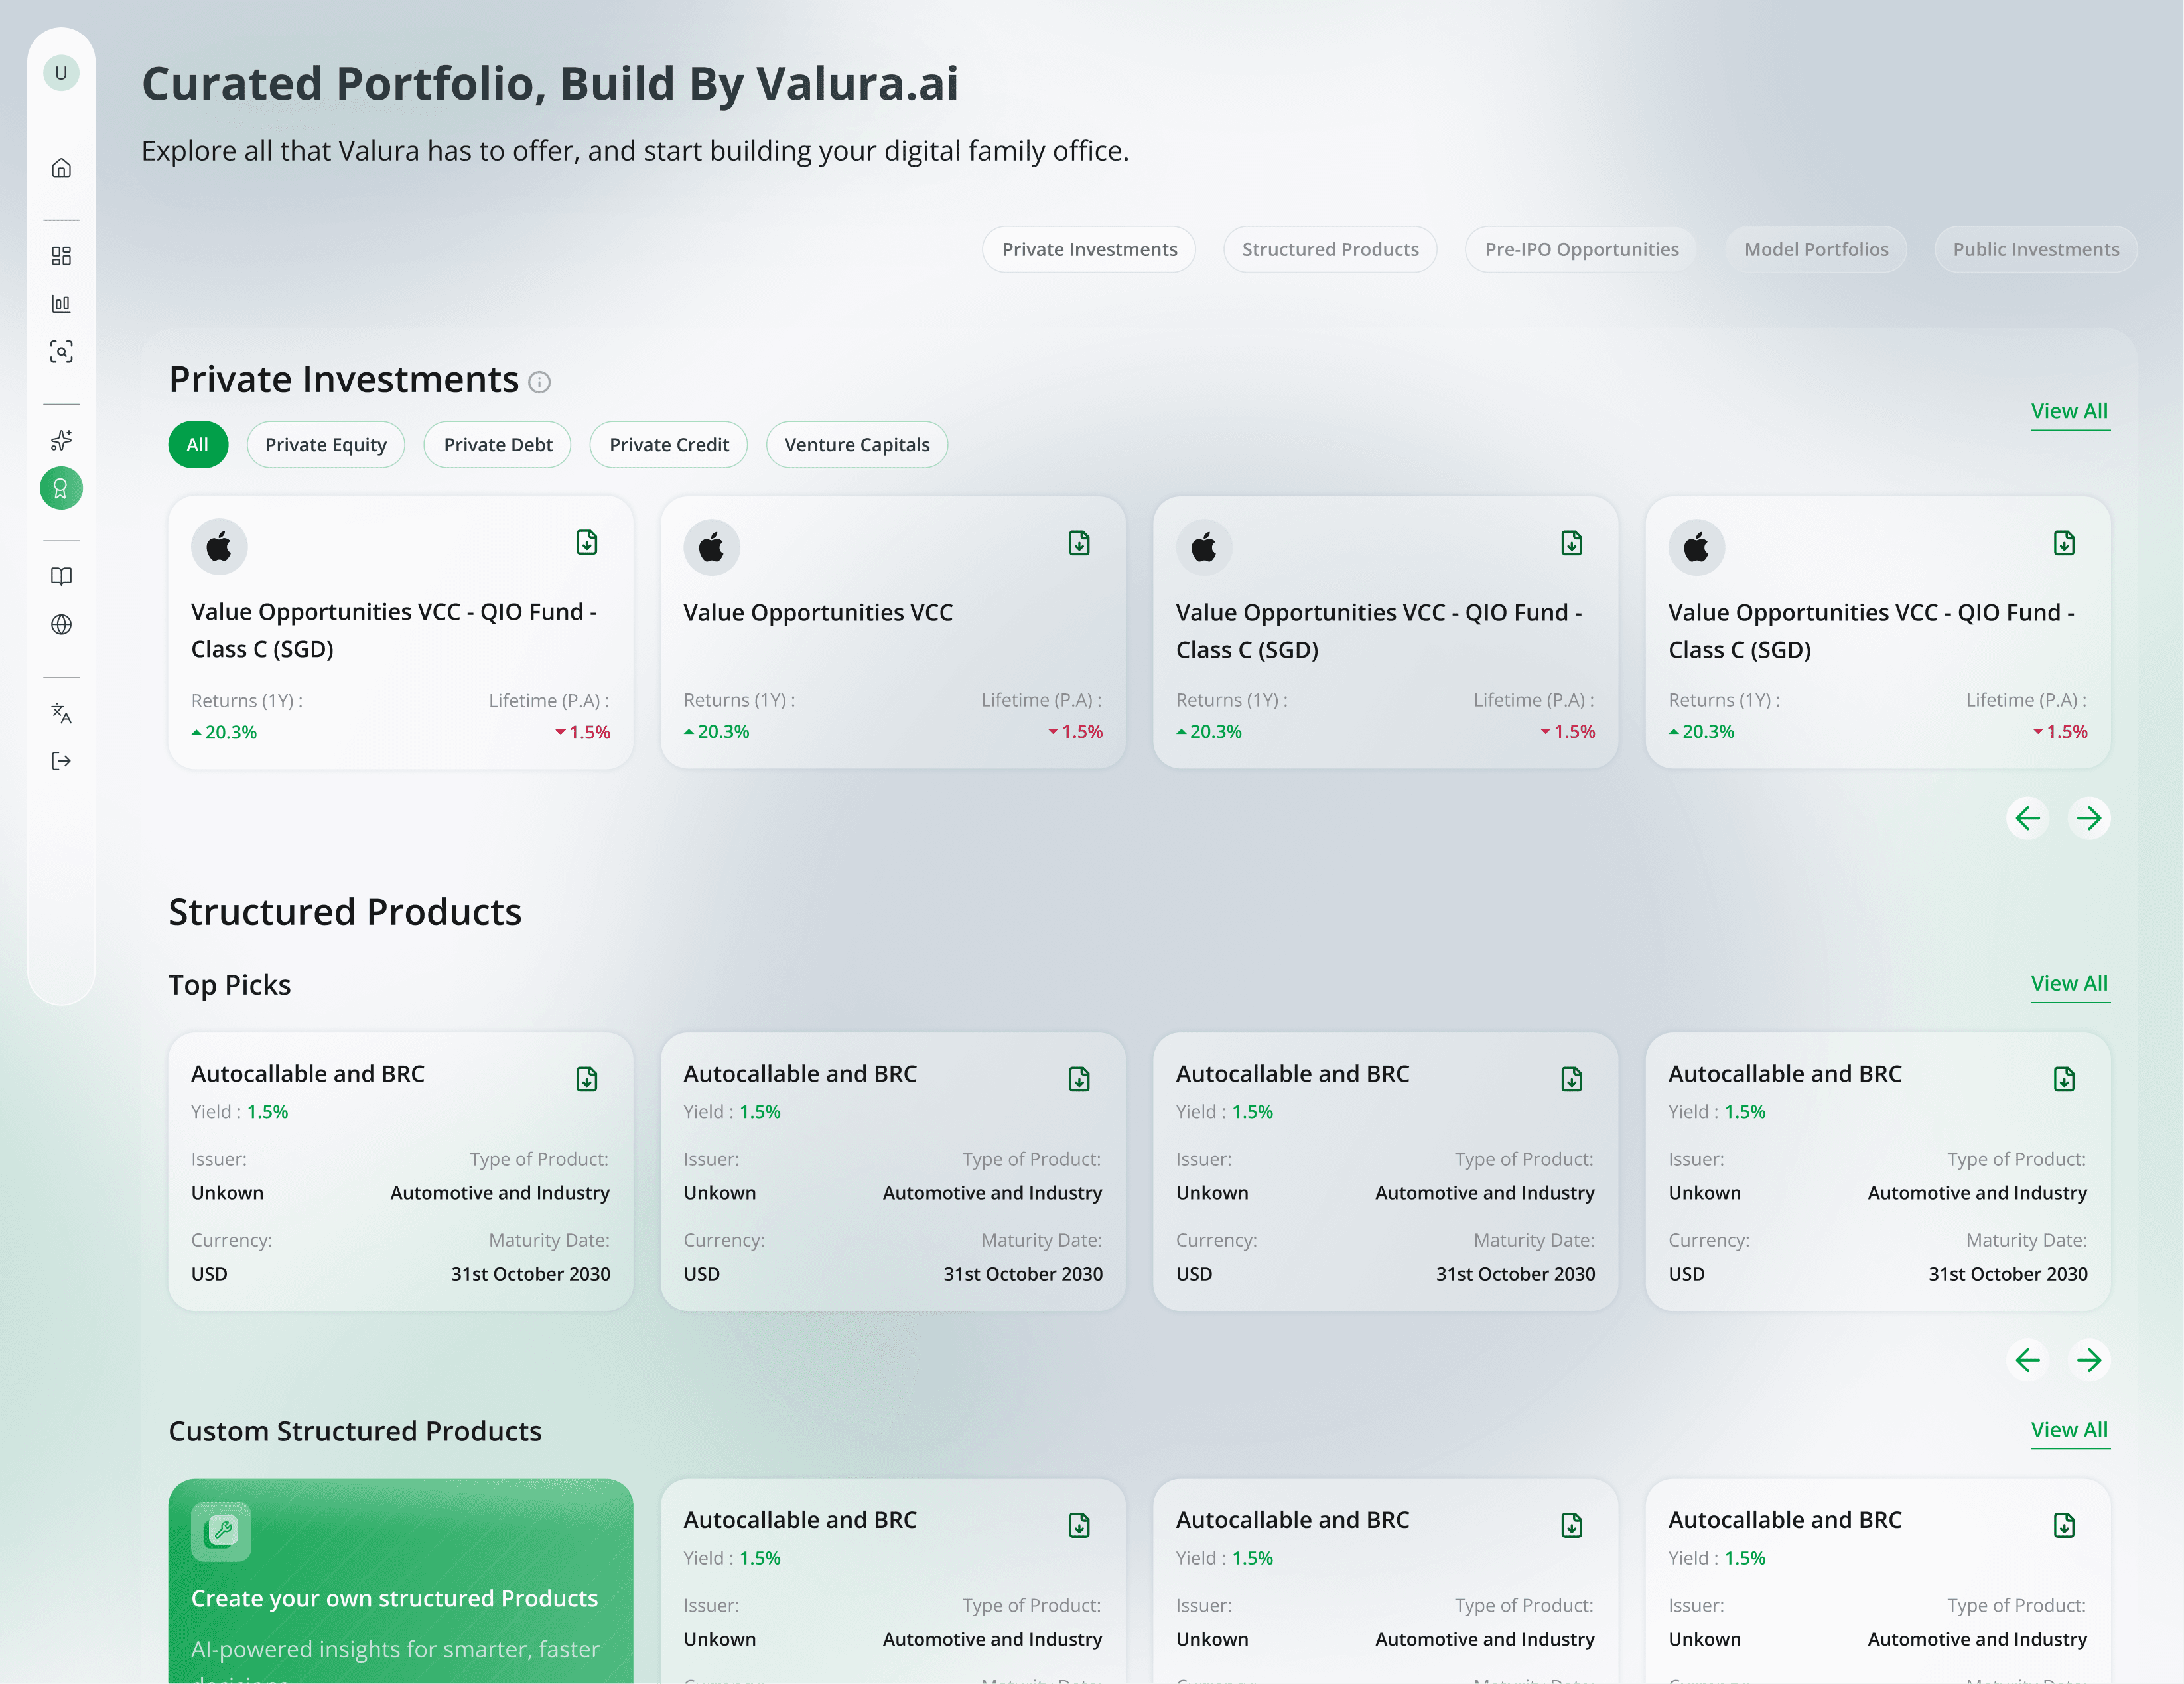Click the open book icon in sidebar
Screen dimensions: 2184x1684
[x=61, y=576]
